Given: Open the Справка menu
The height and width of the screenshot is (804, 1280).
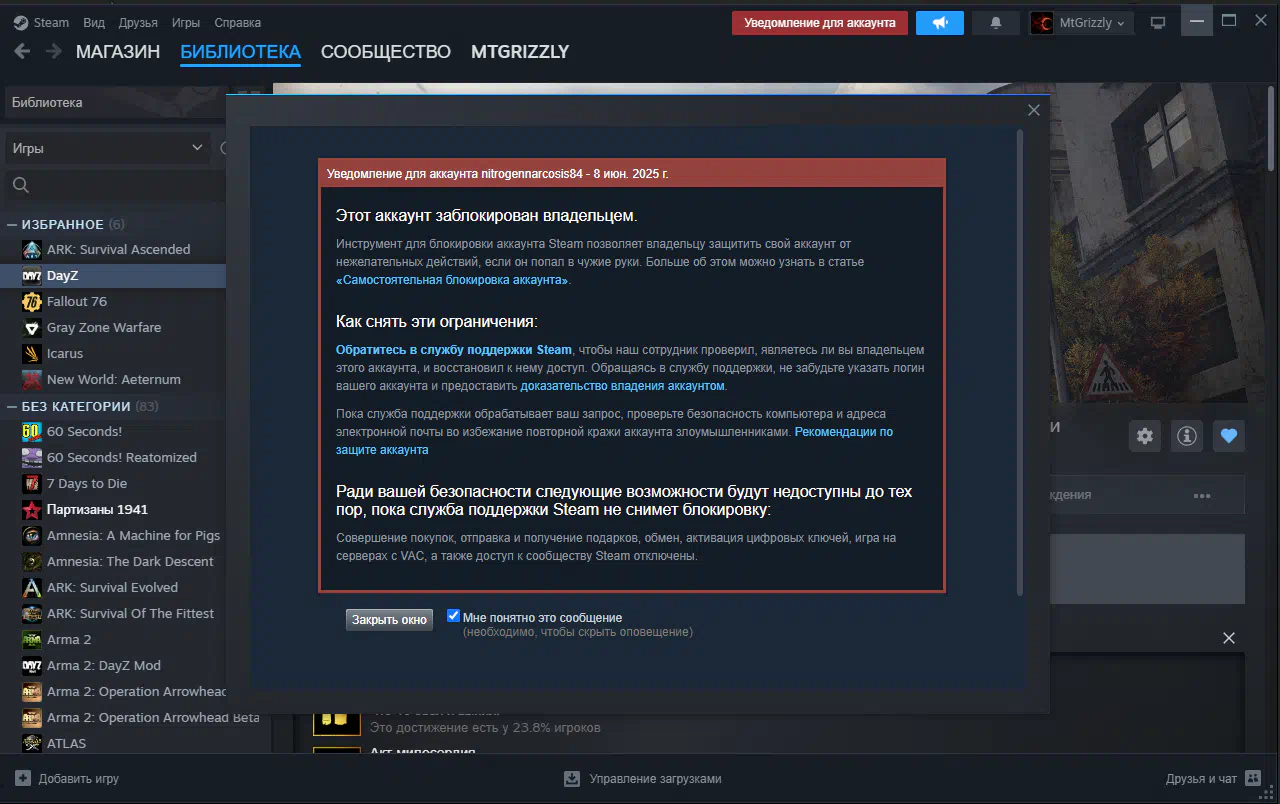Looking at the screenshot, I should click(238, 22).
